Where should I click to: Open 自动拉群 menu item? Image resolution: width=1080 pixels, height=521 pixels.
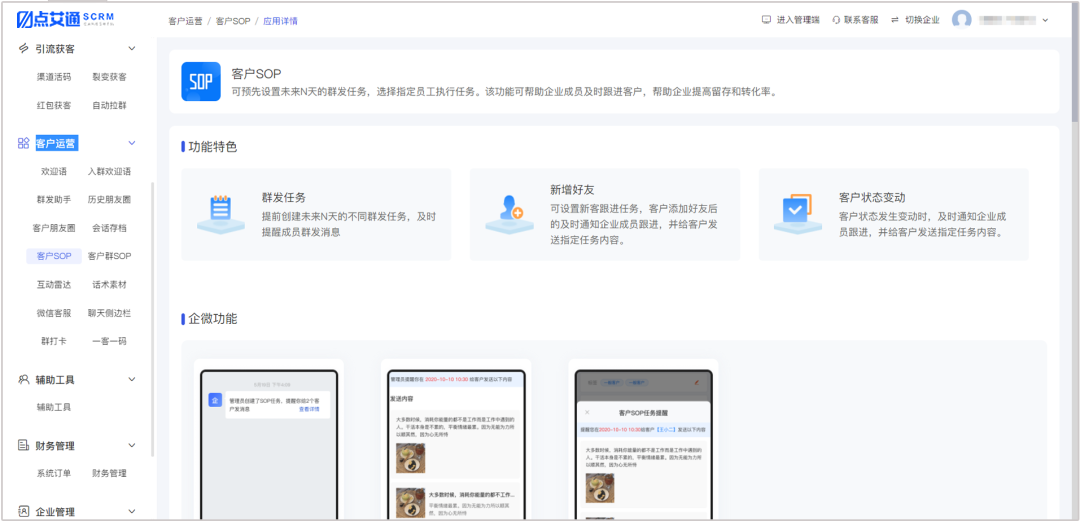[110, 105]
